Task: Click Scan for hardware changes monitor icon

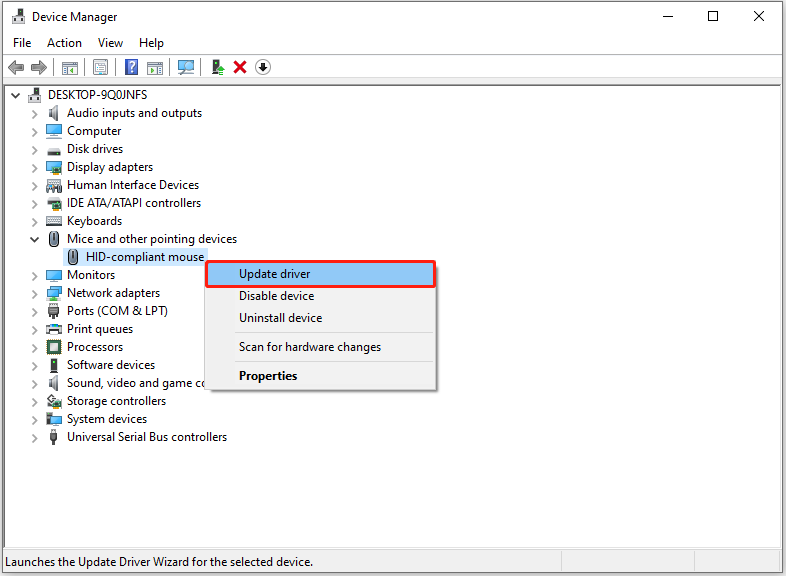Action: point(186,67)
